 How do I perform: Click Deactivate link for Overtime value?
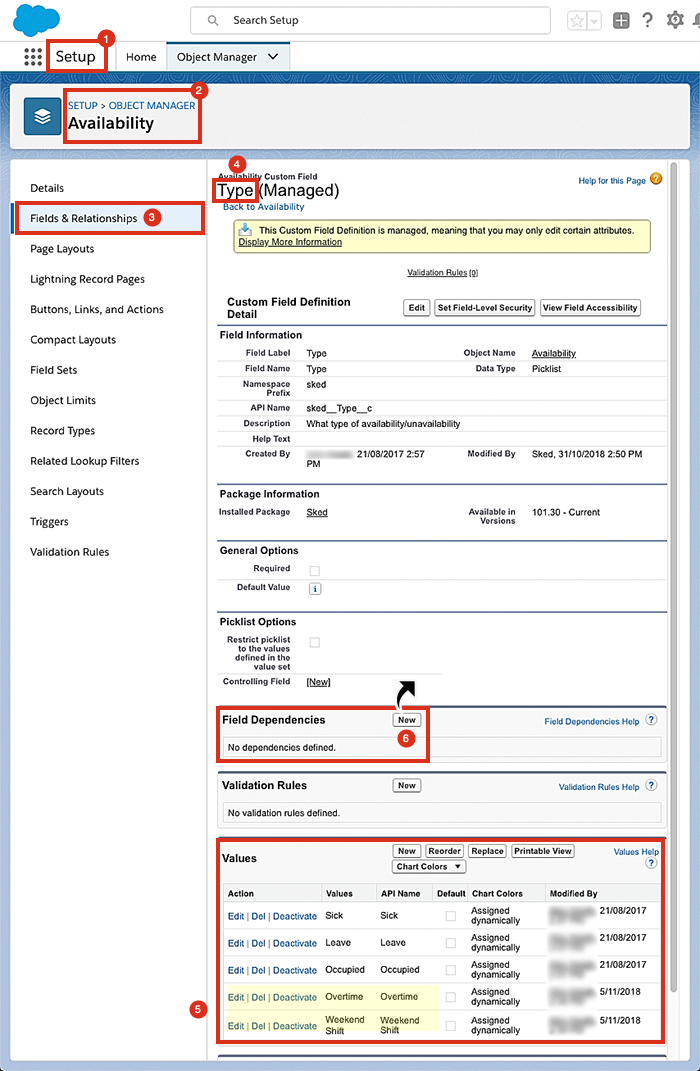click(x=295, y=997)
